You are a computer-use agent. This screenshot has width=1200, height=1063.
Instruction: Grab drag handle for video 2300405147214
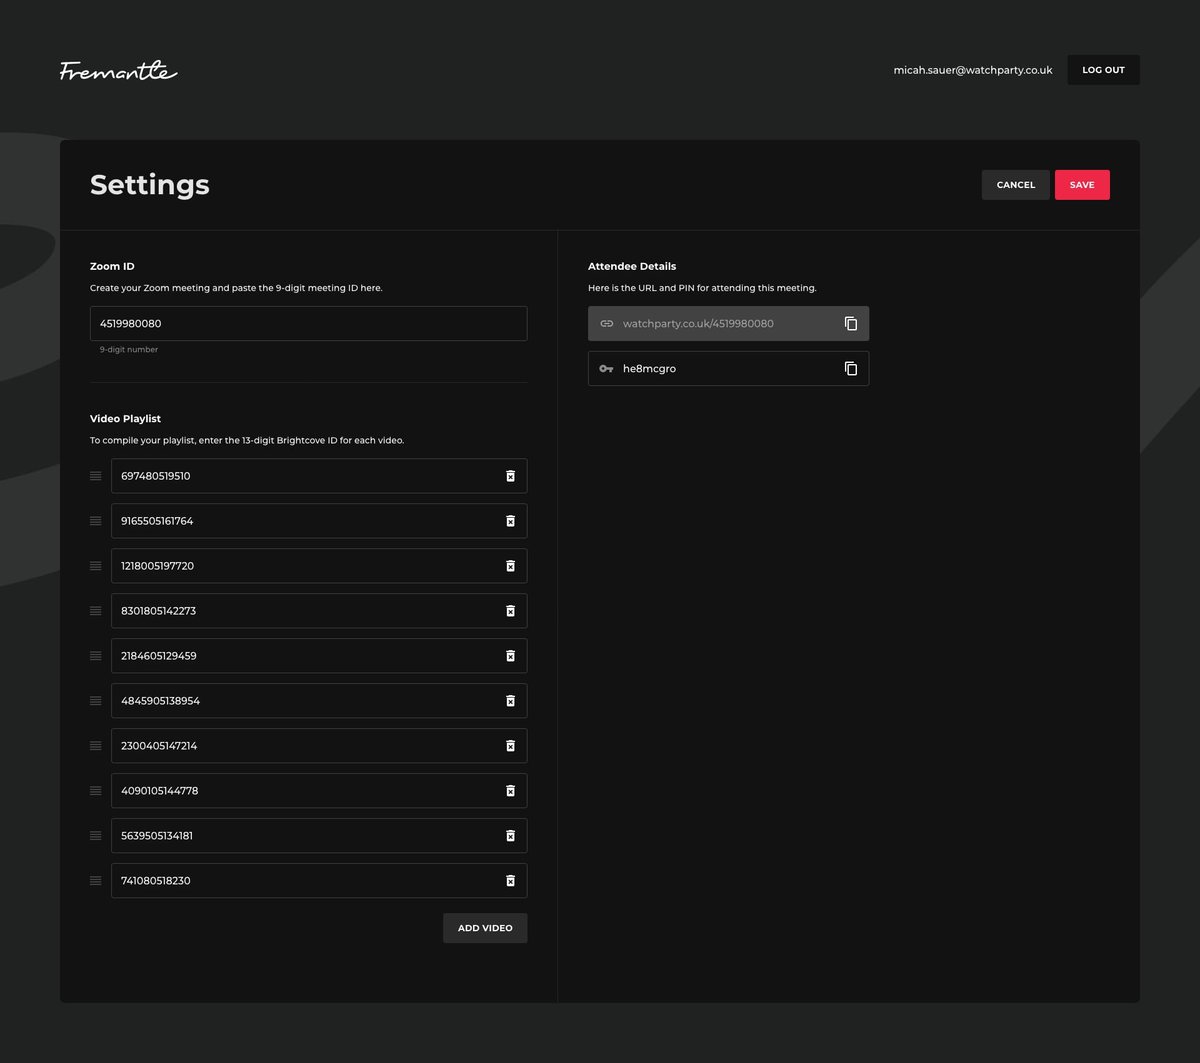tap(96, 746)
